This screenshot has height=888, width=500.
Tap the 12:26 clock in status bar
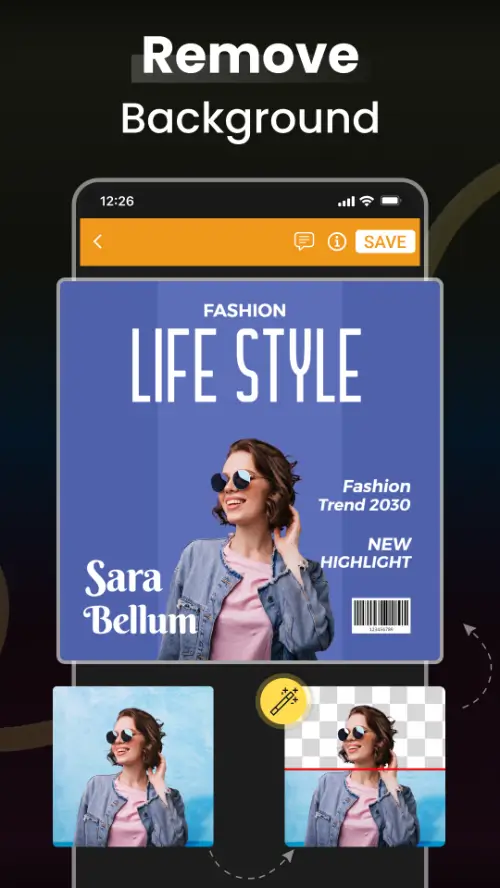pos(117,201)
